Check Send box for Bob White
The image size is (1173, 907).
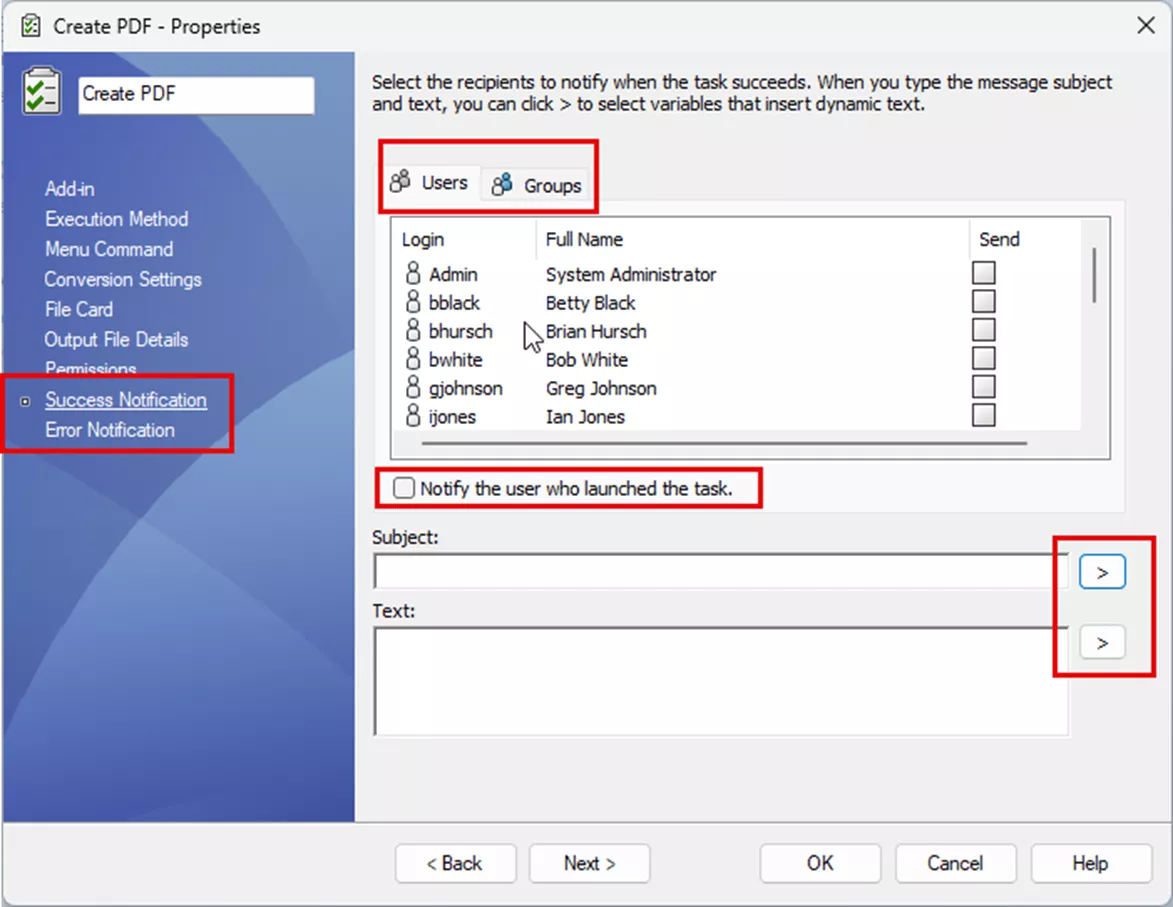983,358
